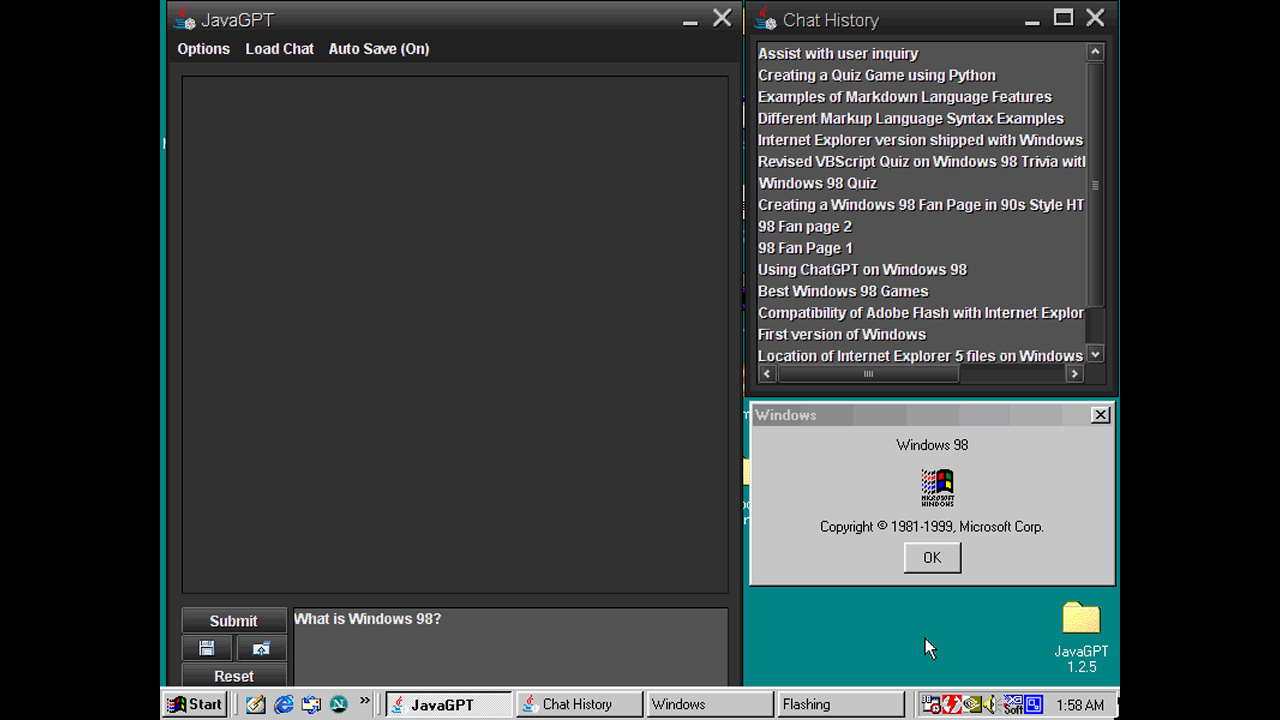Click the Windows logo in the dialog

pos(937,488)
